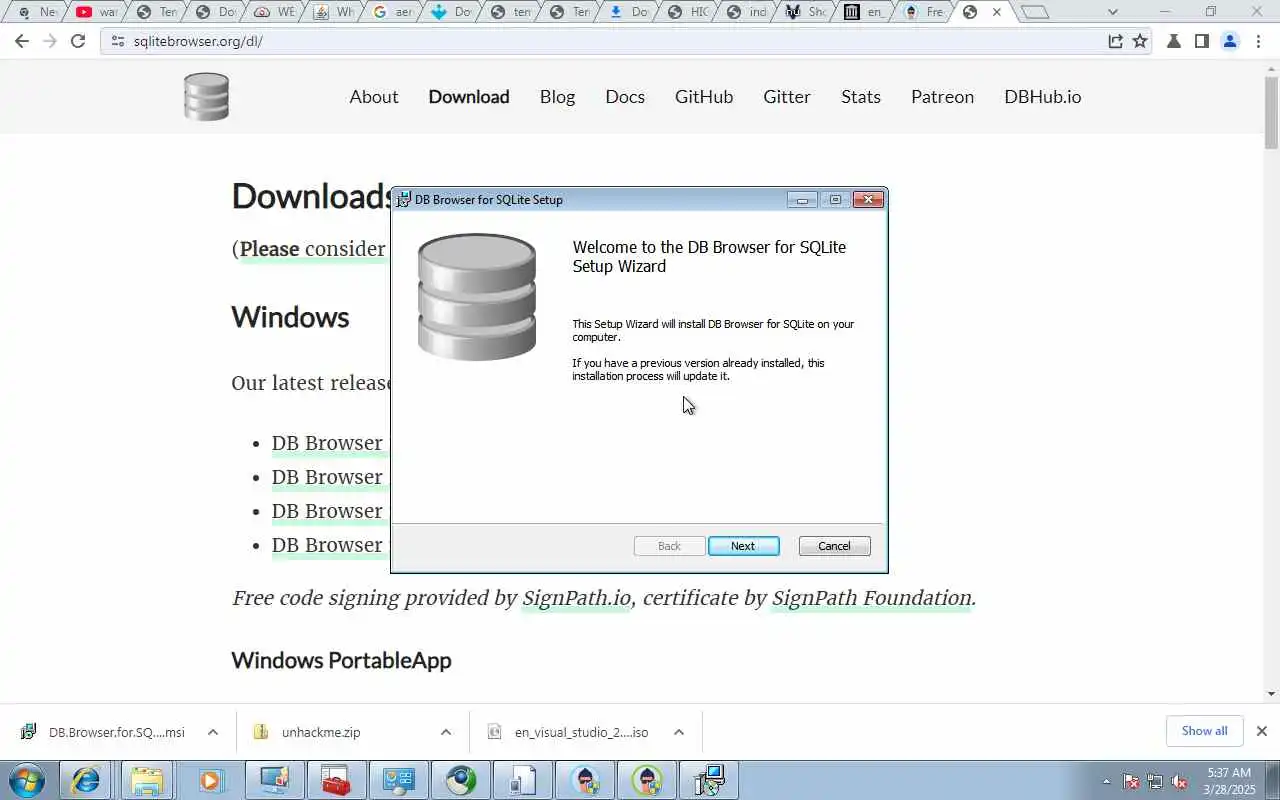Open the DBHub.io menu item

tap(1043, 97)
